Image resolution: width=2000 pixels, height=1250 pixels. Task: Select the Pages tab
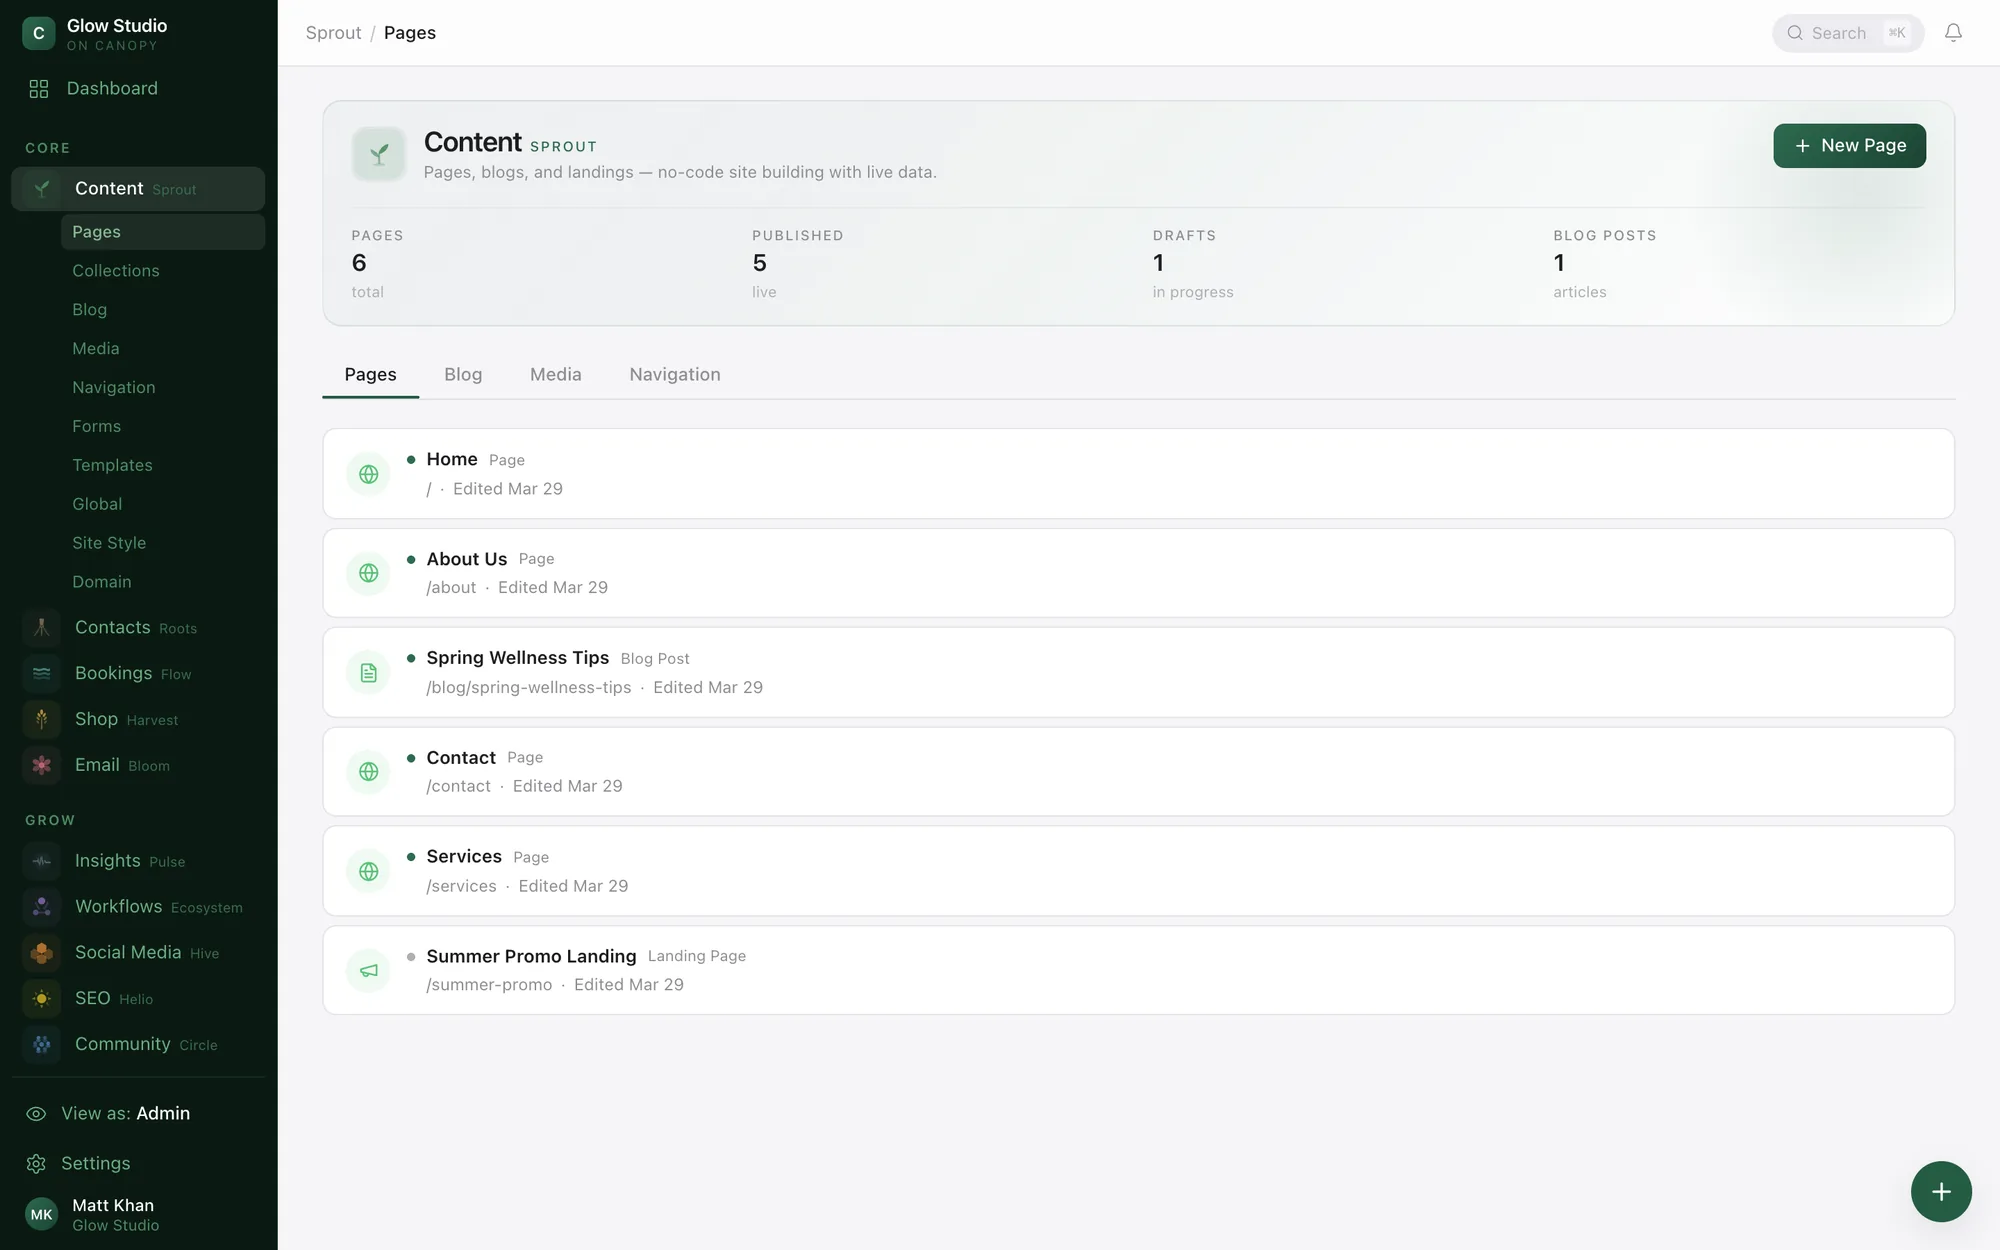[x=371, y=375]
